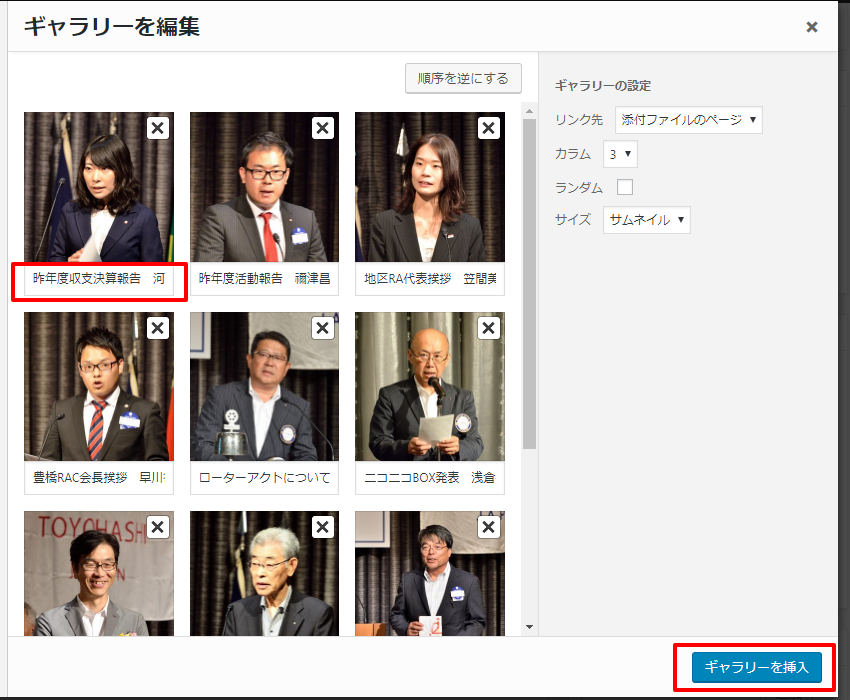
Task: Open the サイズ dropdown
Action: coord(646,220)
